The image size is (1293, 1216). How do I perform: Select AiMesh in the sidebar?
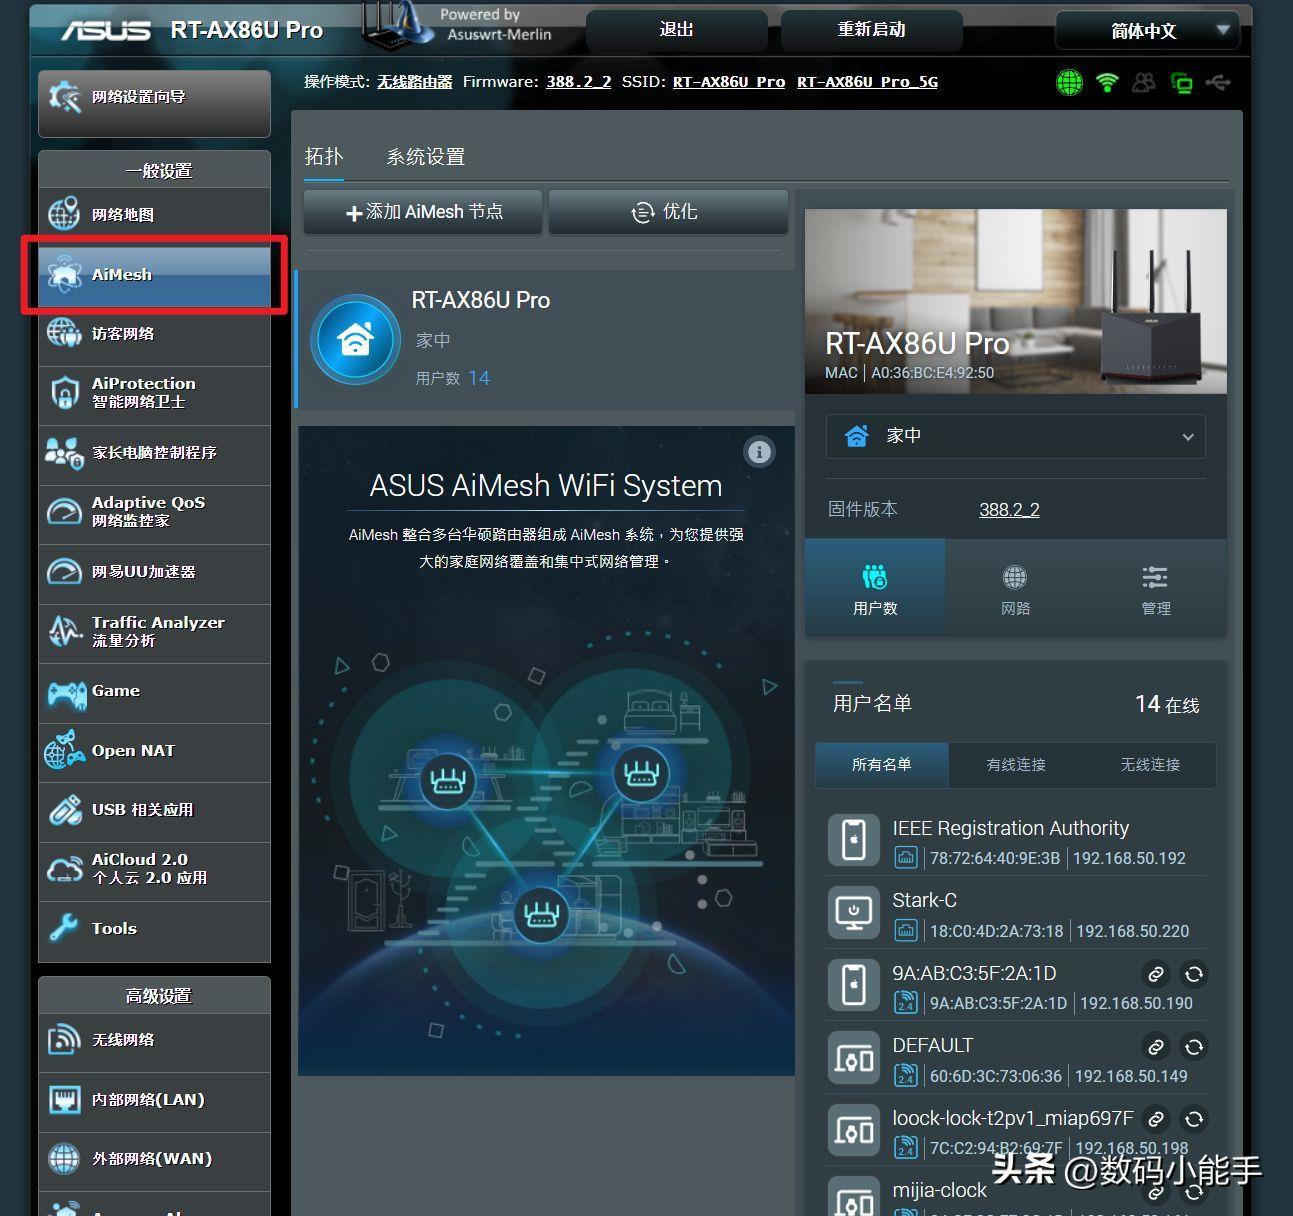[154, 274]
